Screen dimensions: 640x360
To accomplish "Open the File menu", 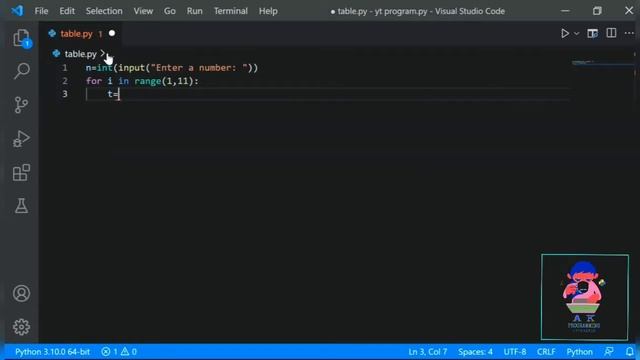I will click(41, 11).
